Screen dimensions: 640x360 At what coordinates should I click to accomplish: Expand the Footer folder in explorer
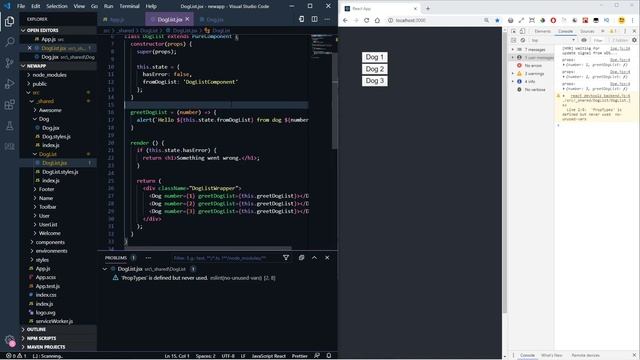coord(47,189)
